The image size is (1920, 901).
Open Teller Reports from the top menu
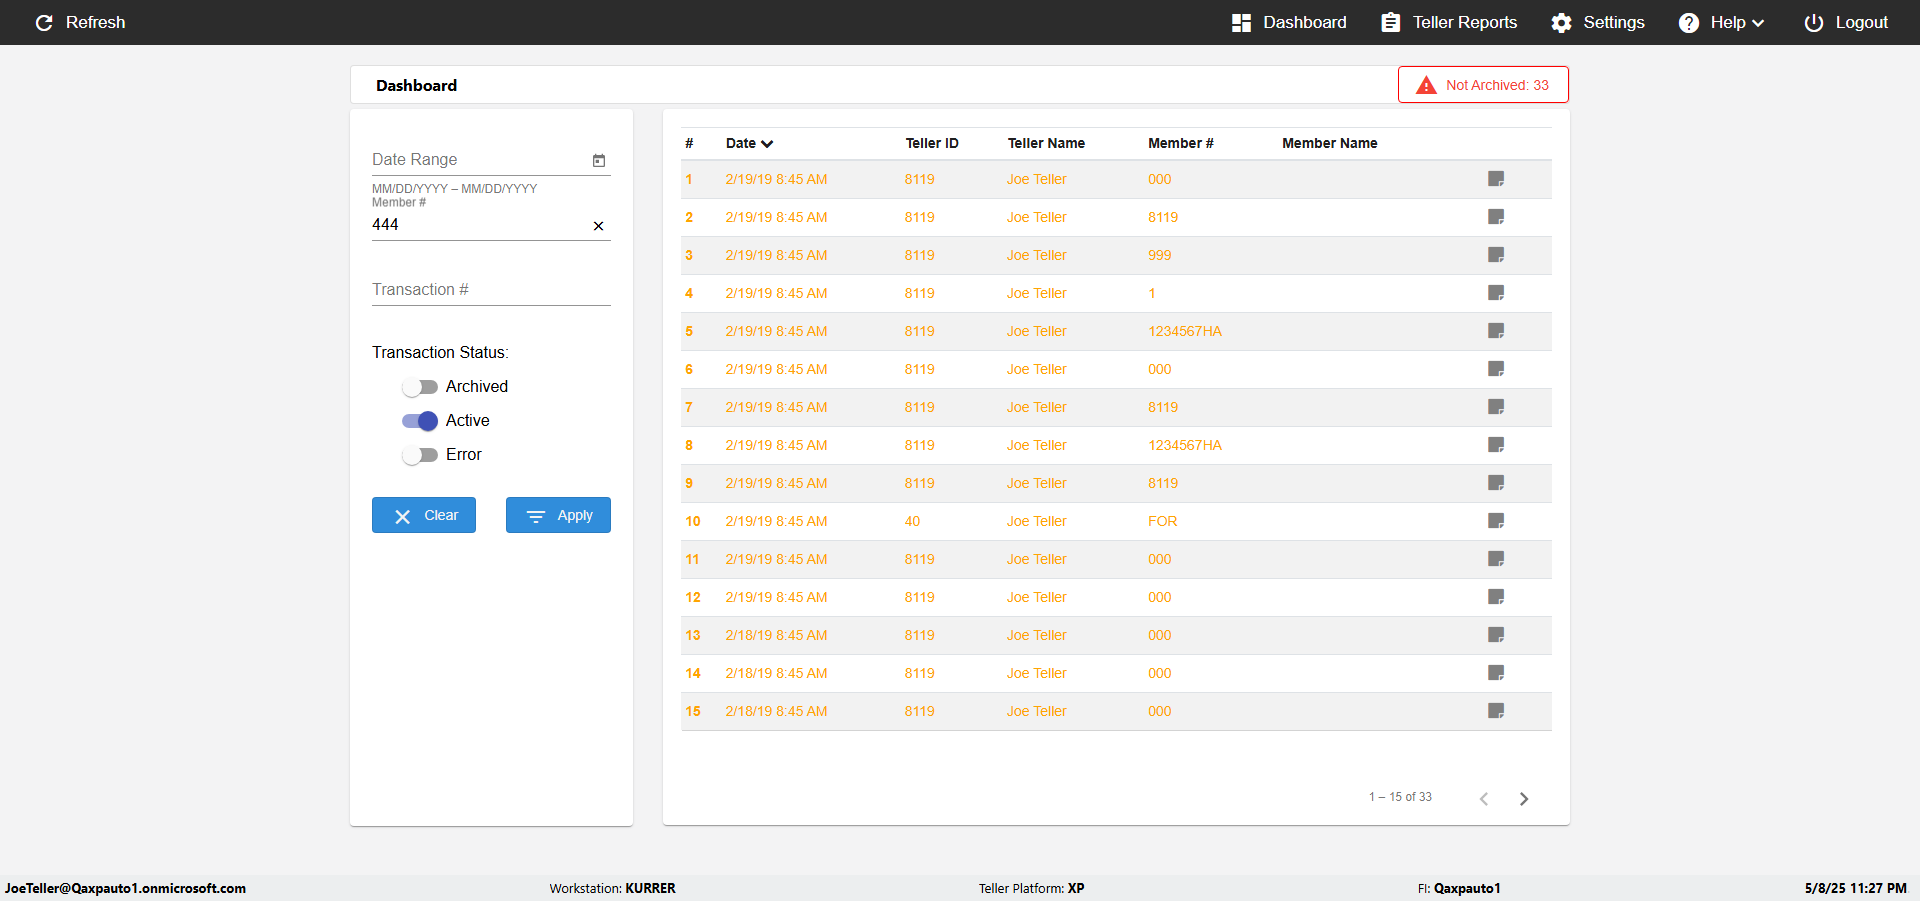pos(1449,22)
